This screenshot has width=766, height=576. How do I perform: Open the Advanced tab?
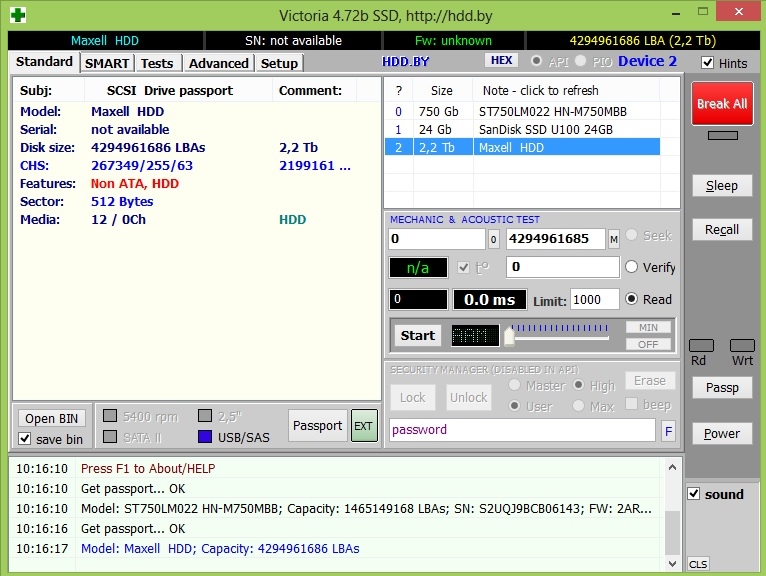[218, 64]
